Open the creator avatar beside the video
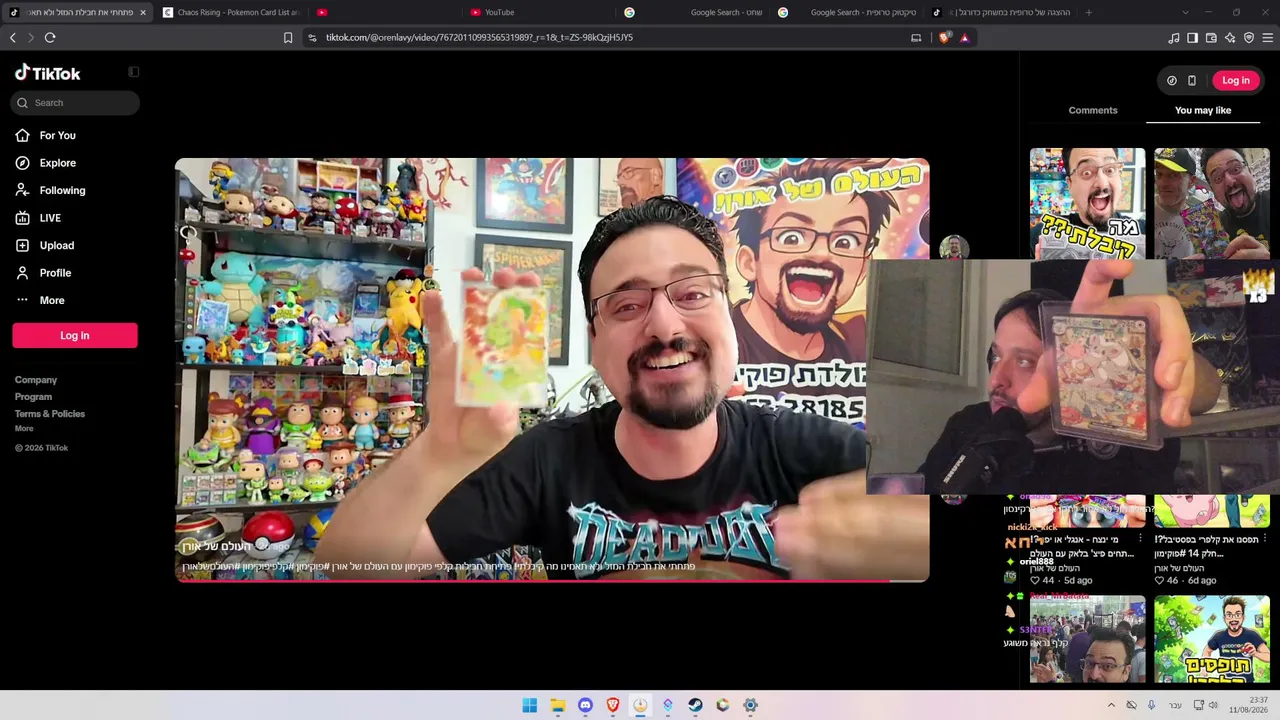Image resolution: width=1280 pixels, height=720 pixels. point(954,248)
